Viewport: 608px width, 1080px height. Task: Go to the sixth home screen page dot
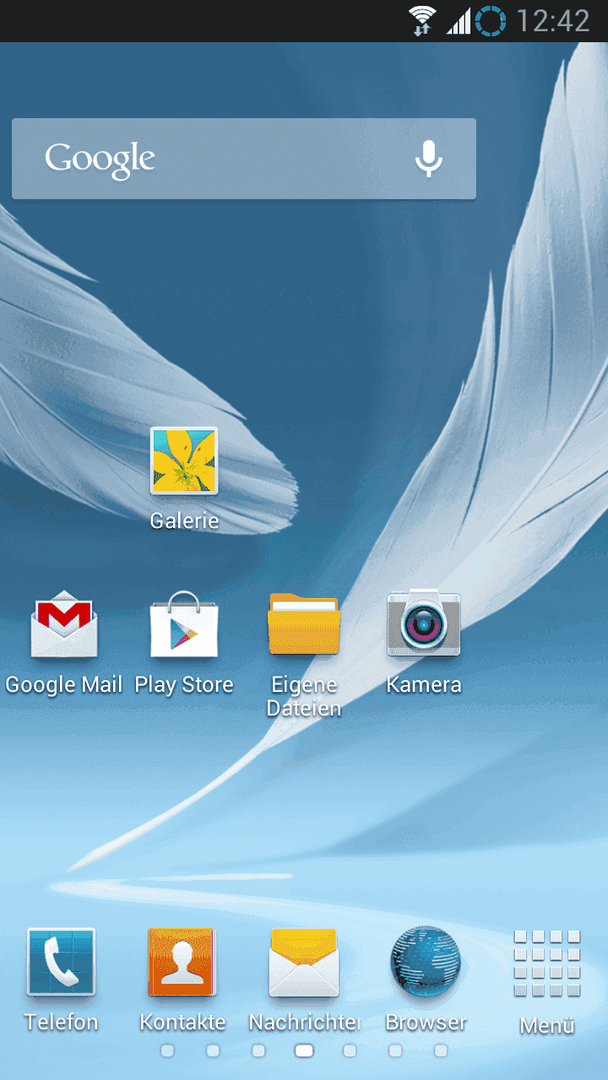[x=395, y=1050]
